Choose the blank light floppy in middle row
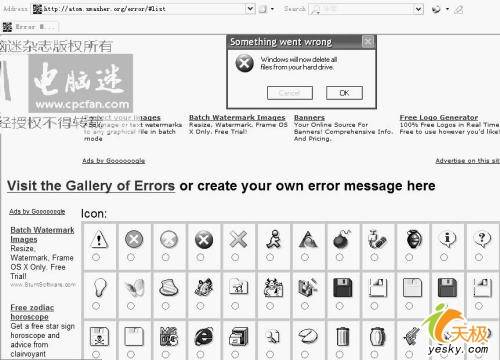The image size is (500, 360). [412, 287]
